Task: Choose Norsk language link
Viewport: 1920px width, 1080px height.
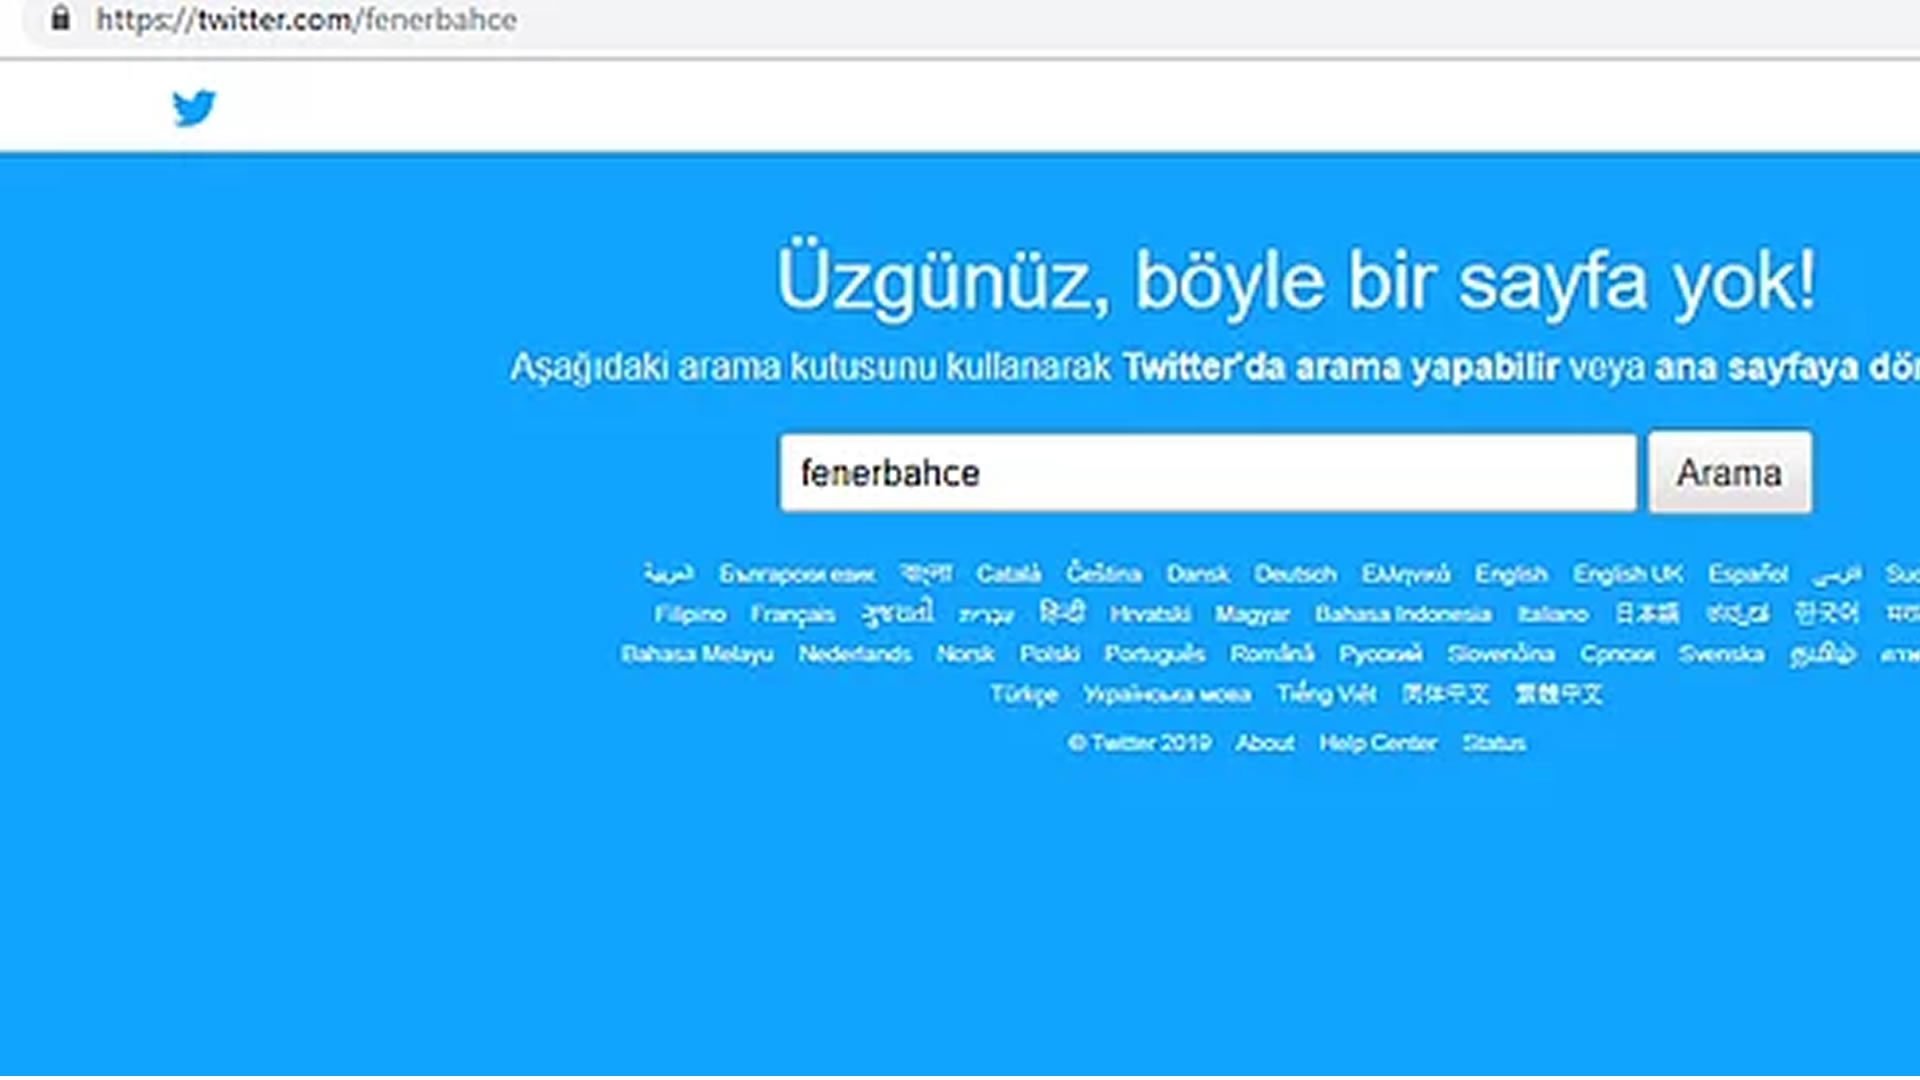Action: 965,654
